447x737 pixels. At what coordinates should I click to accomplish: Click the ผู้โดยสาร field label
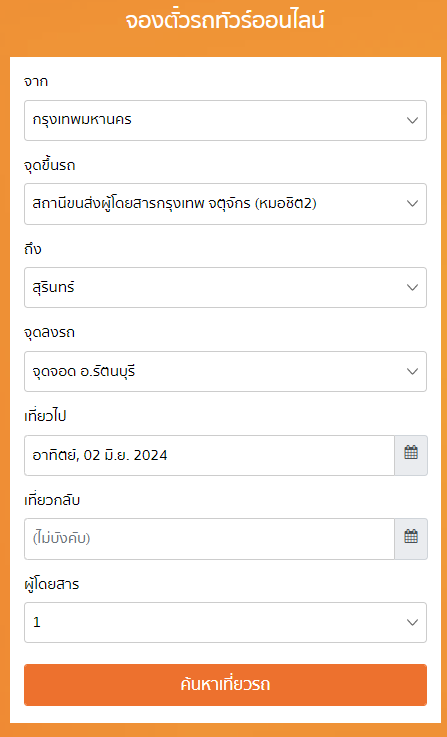pos(52,585)
